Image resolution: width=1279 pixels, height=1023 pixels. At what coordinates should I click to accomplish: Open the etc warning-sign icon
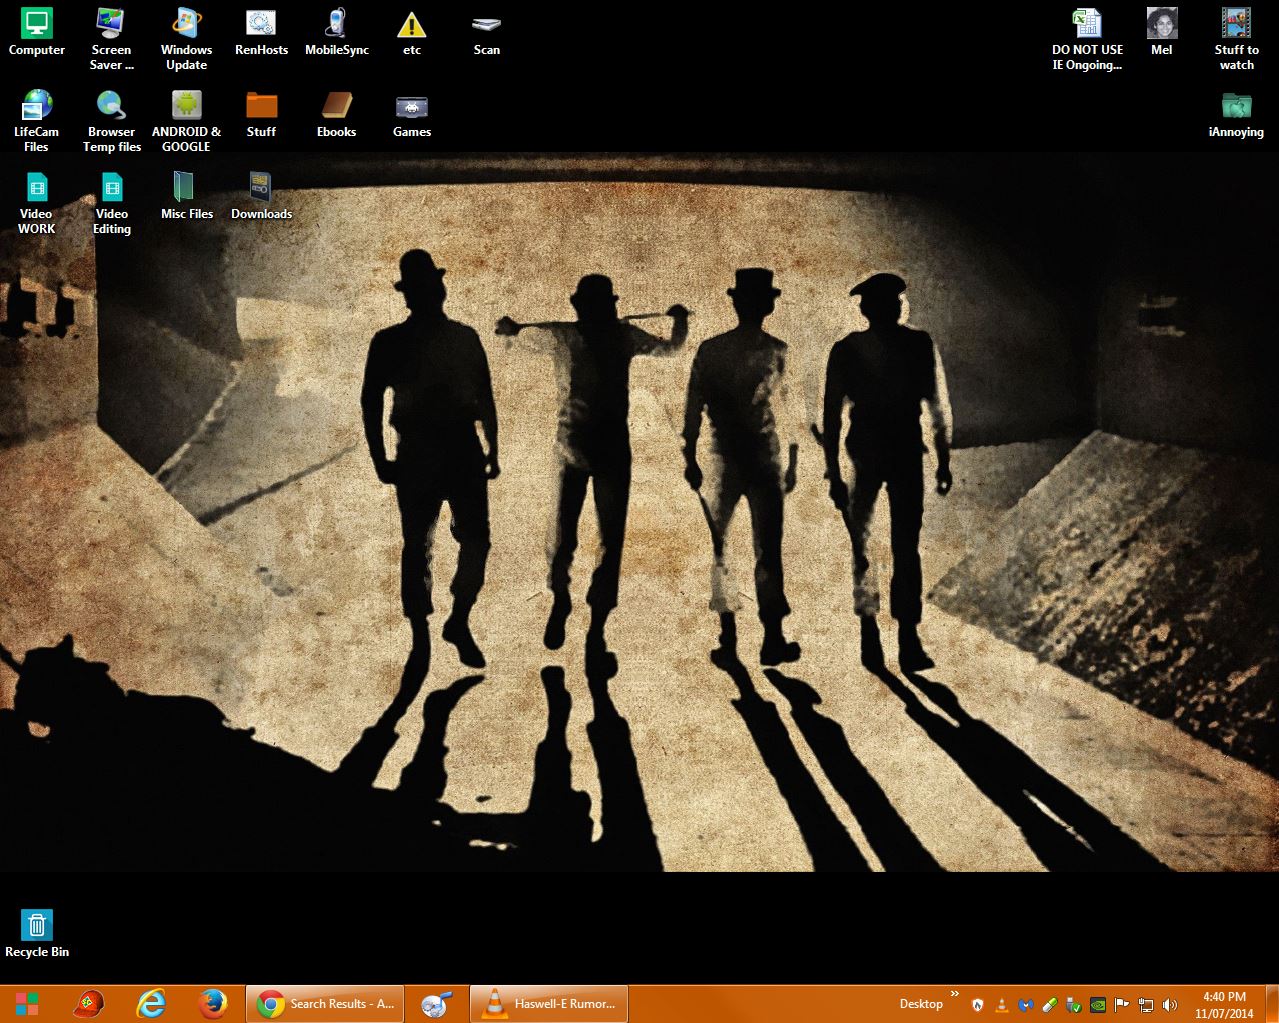tap(411, 33)
